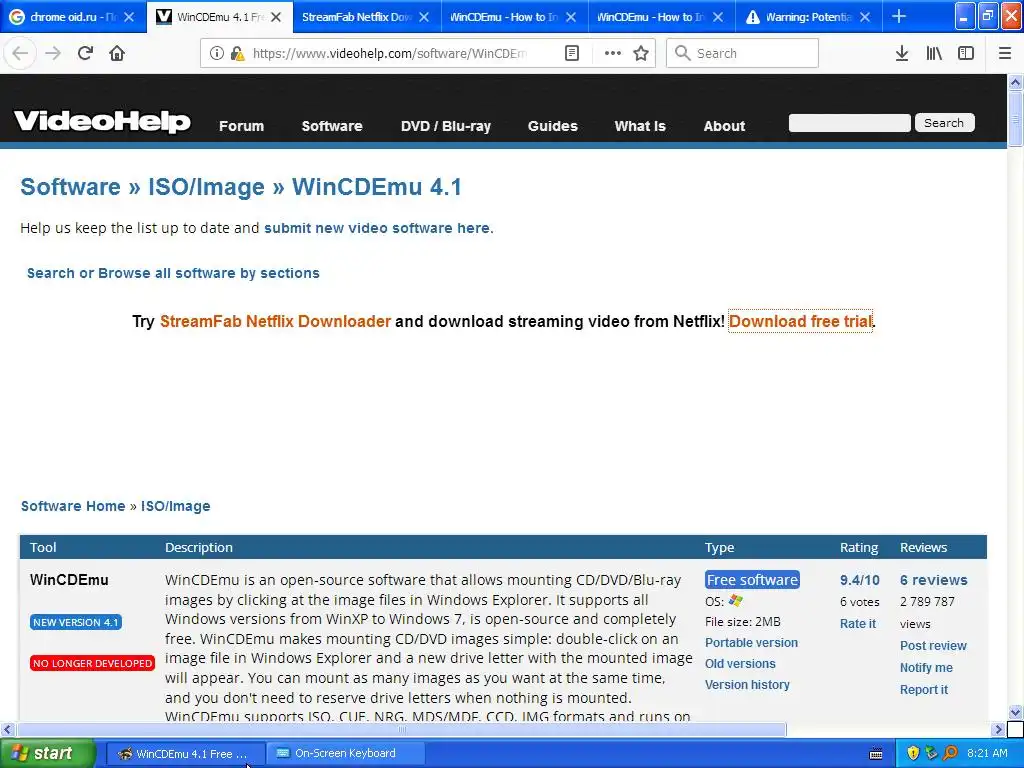The image size is (1024, 768).
Task: Focus the Firefox search box
Action: pyautogui.click(x=743, y=53)
